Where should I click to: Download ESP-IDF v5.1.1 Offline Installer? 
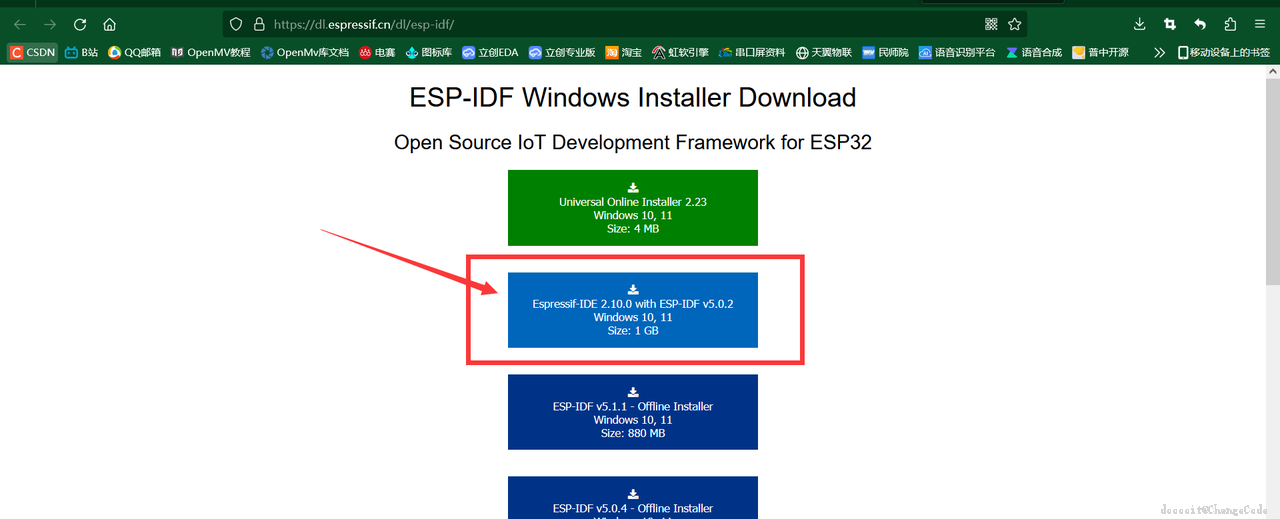click(633, 412)
